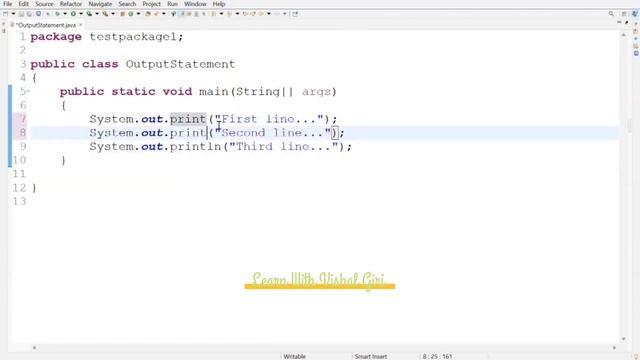Click the 'OutputStatement' class name
Screen dimensions: 640x360
click(180, 64)
